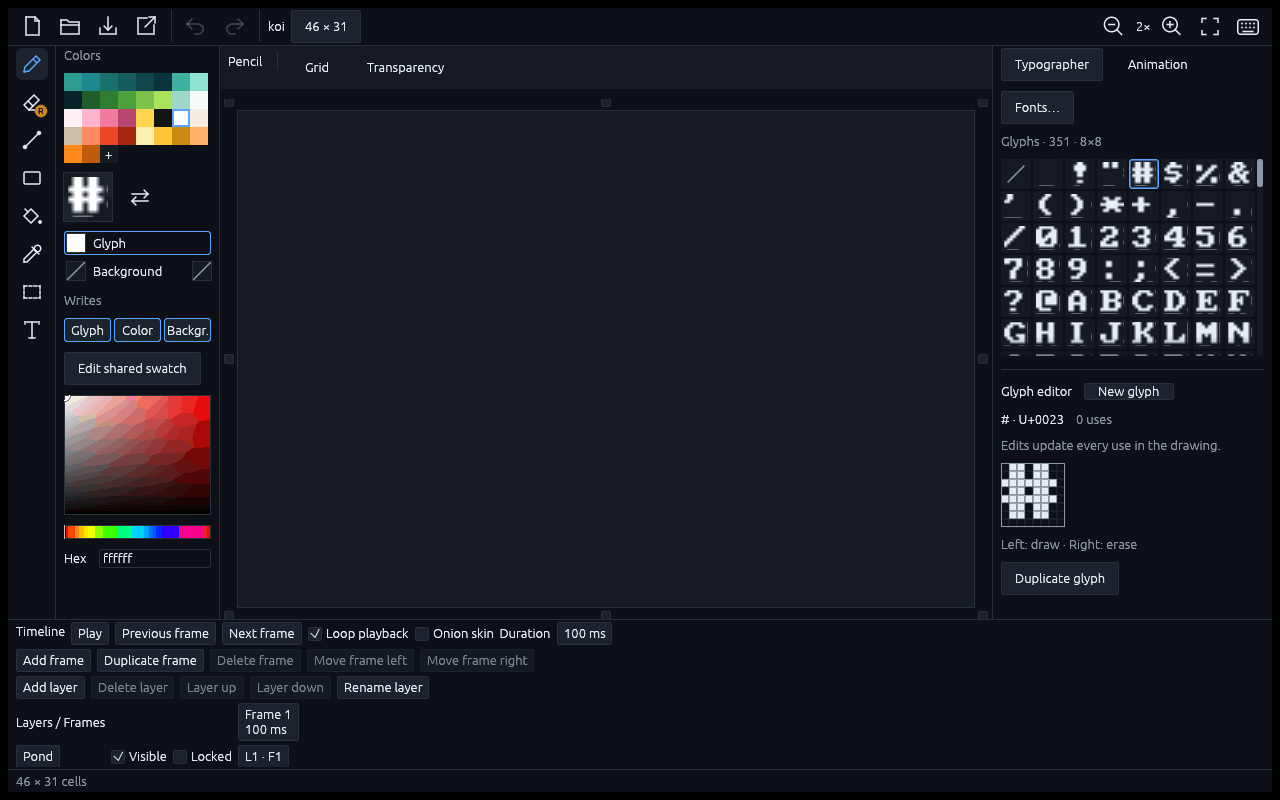
Task: Swap foreground and background colors
Action: [x=140, y=197]
